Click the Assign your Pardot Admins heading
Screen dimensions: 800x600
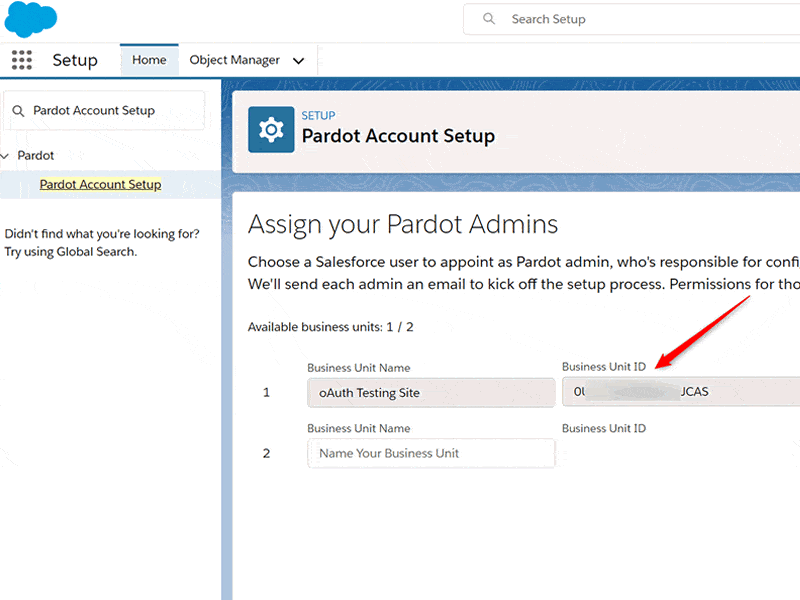403,224
